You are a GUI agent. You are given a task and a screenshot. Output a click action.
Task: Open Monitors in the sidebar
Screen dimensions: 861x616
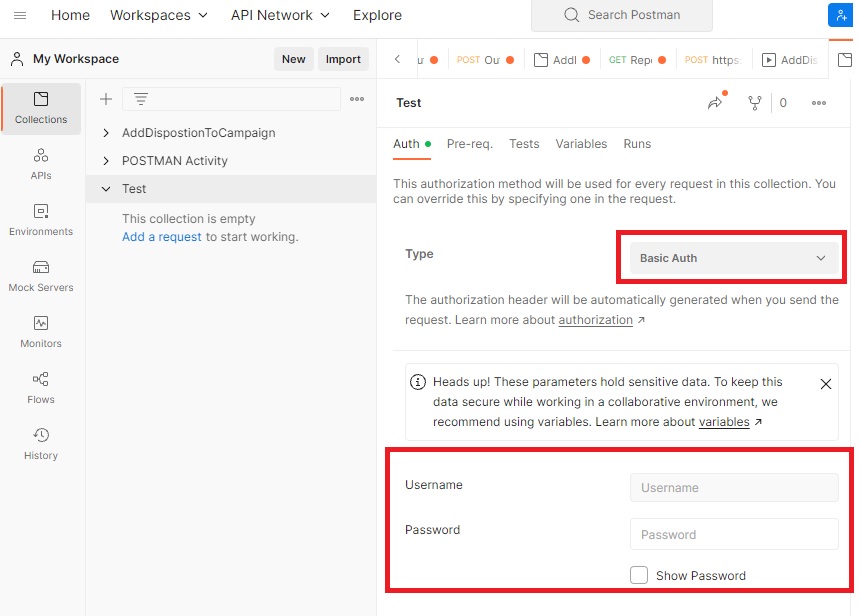coord(41,332)
